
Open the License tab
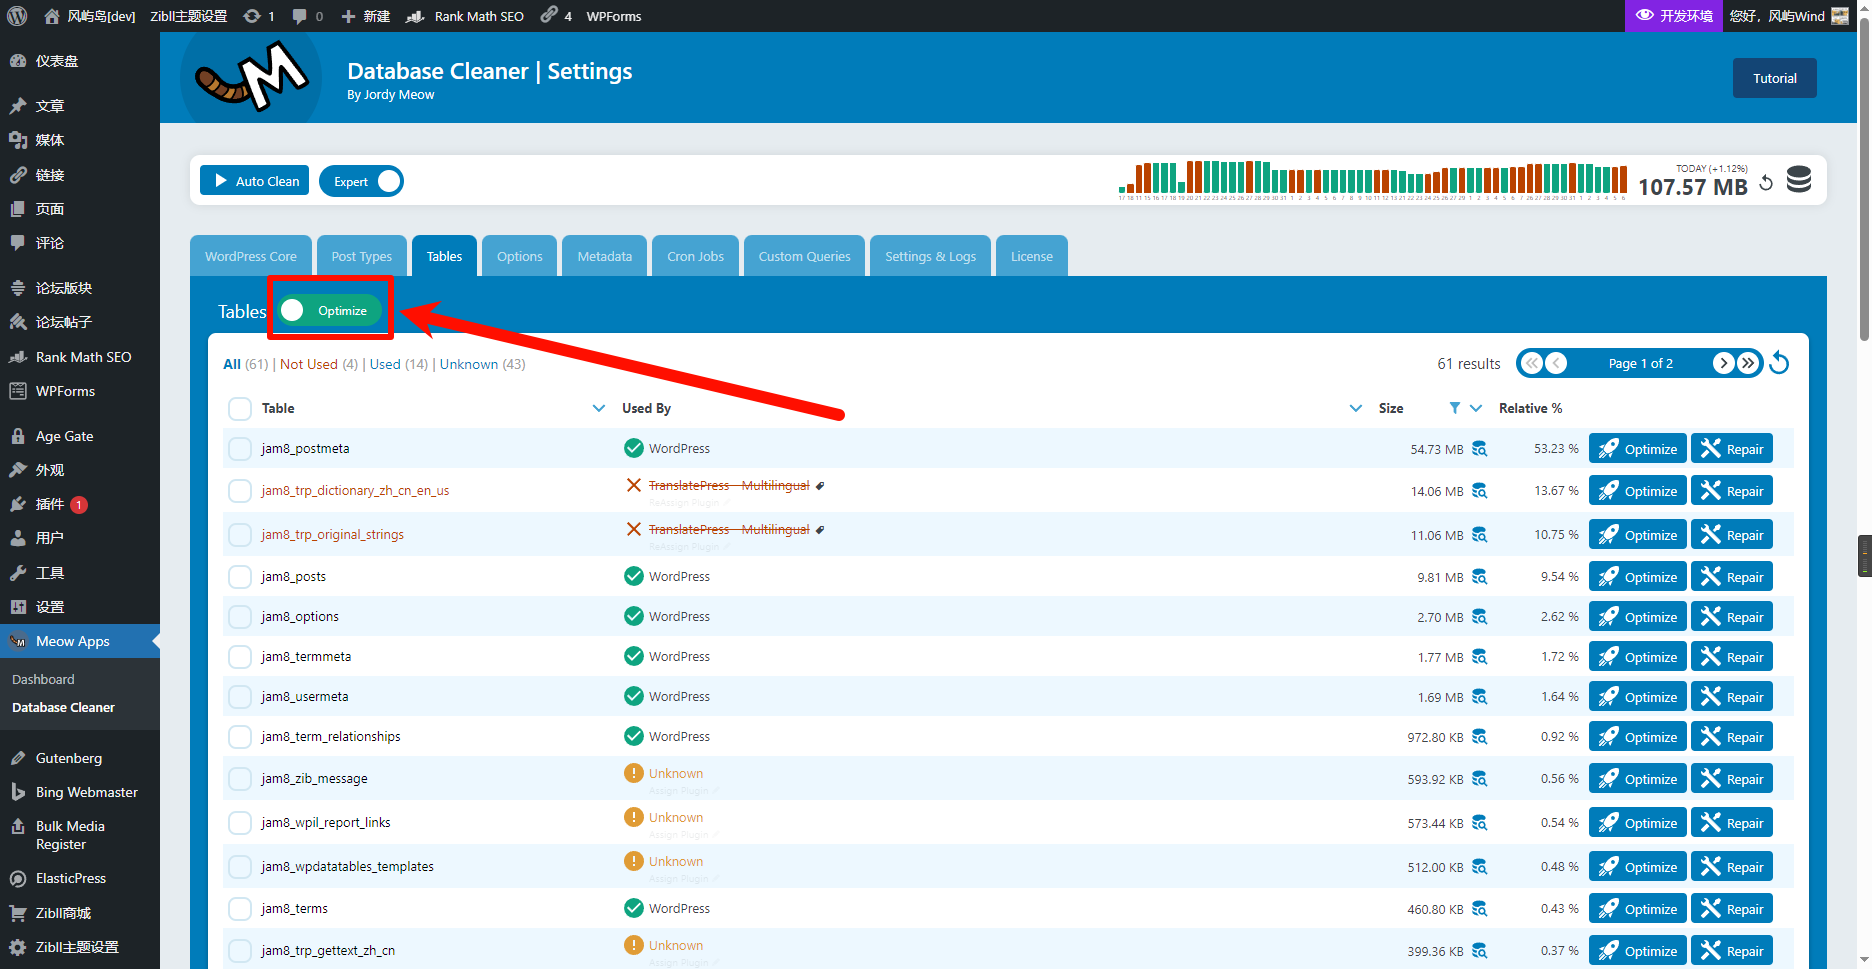pyautogui.click(x=1032, y=256)
